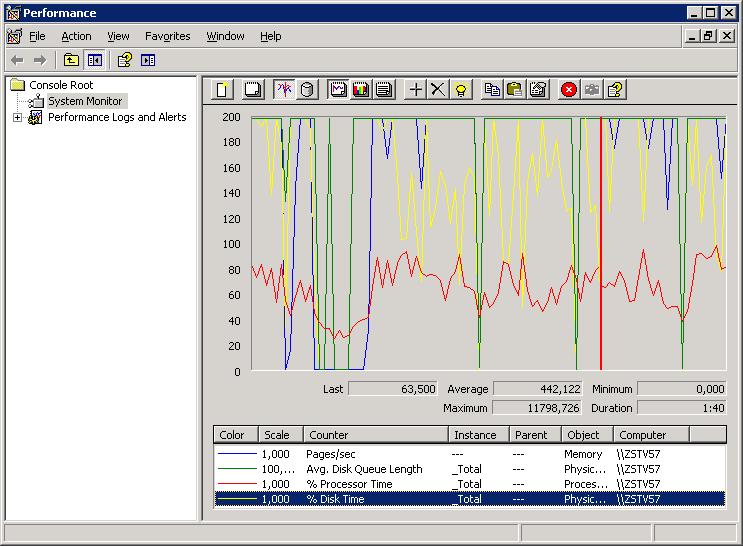Select System Monitor in the tree
743x546 pixels.
tap(85, 101)
